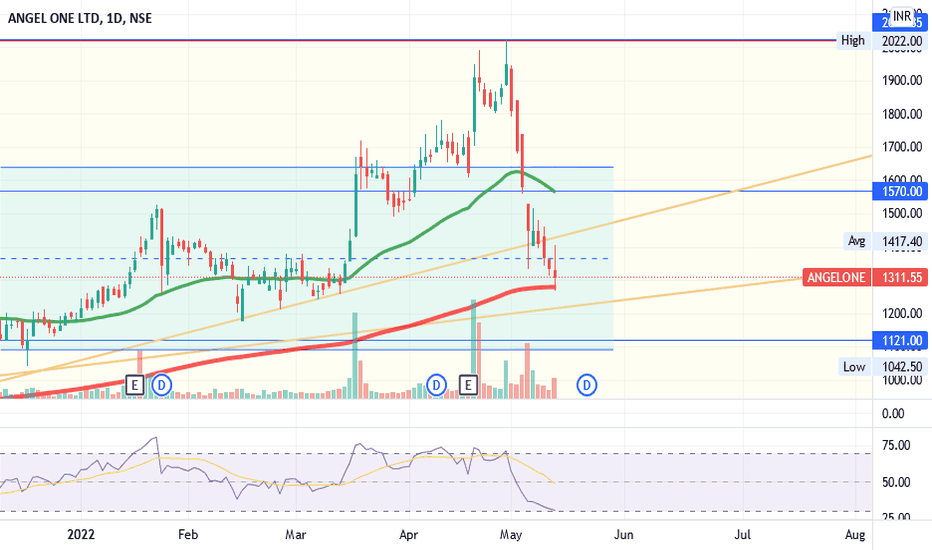
Task: Click the 1900.00 price axis value
Action: (902, 80)
